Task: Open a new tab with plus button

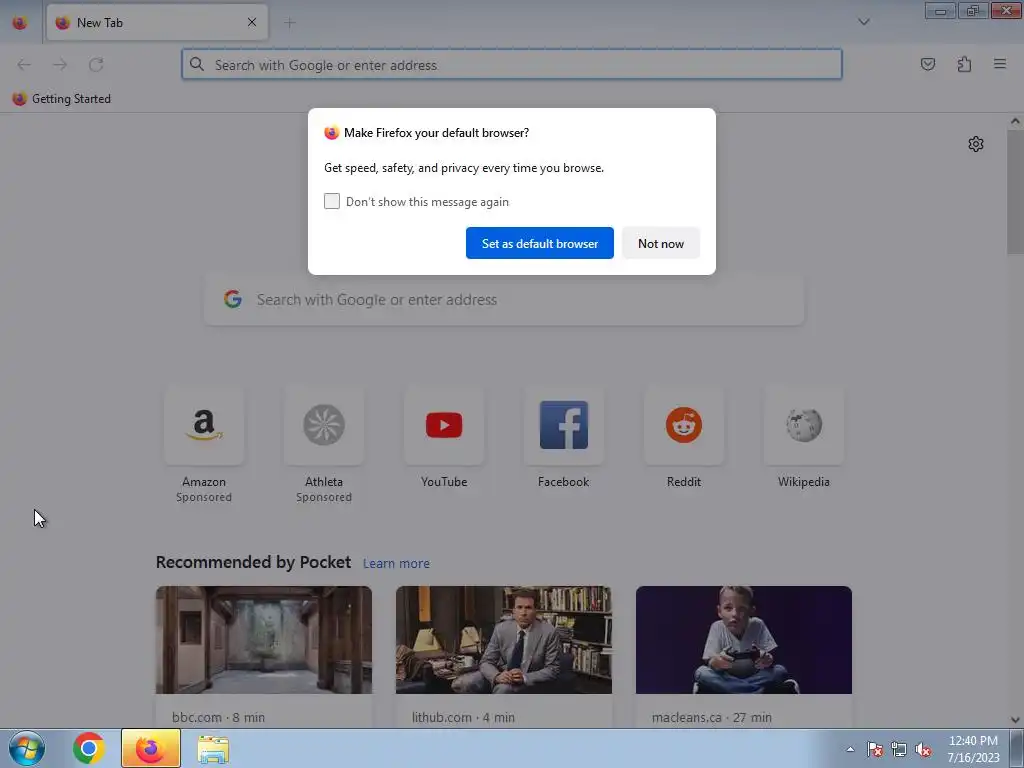Action: (289, 23)
